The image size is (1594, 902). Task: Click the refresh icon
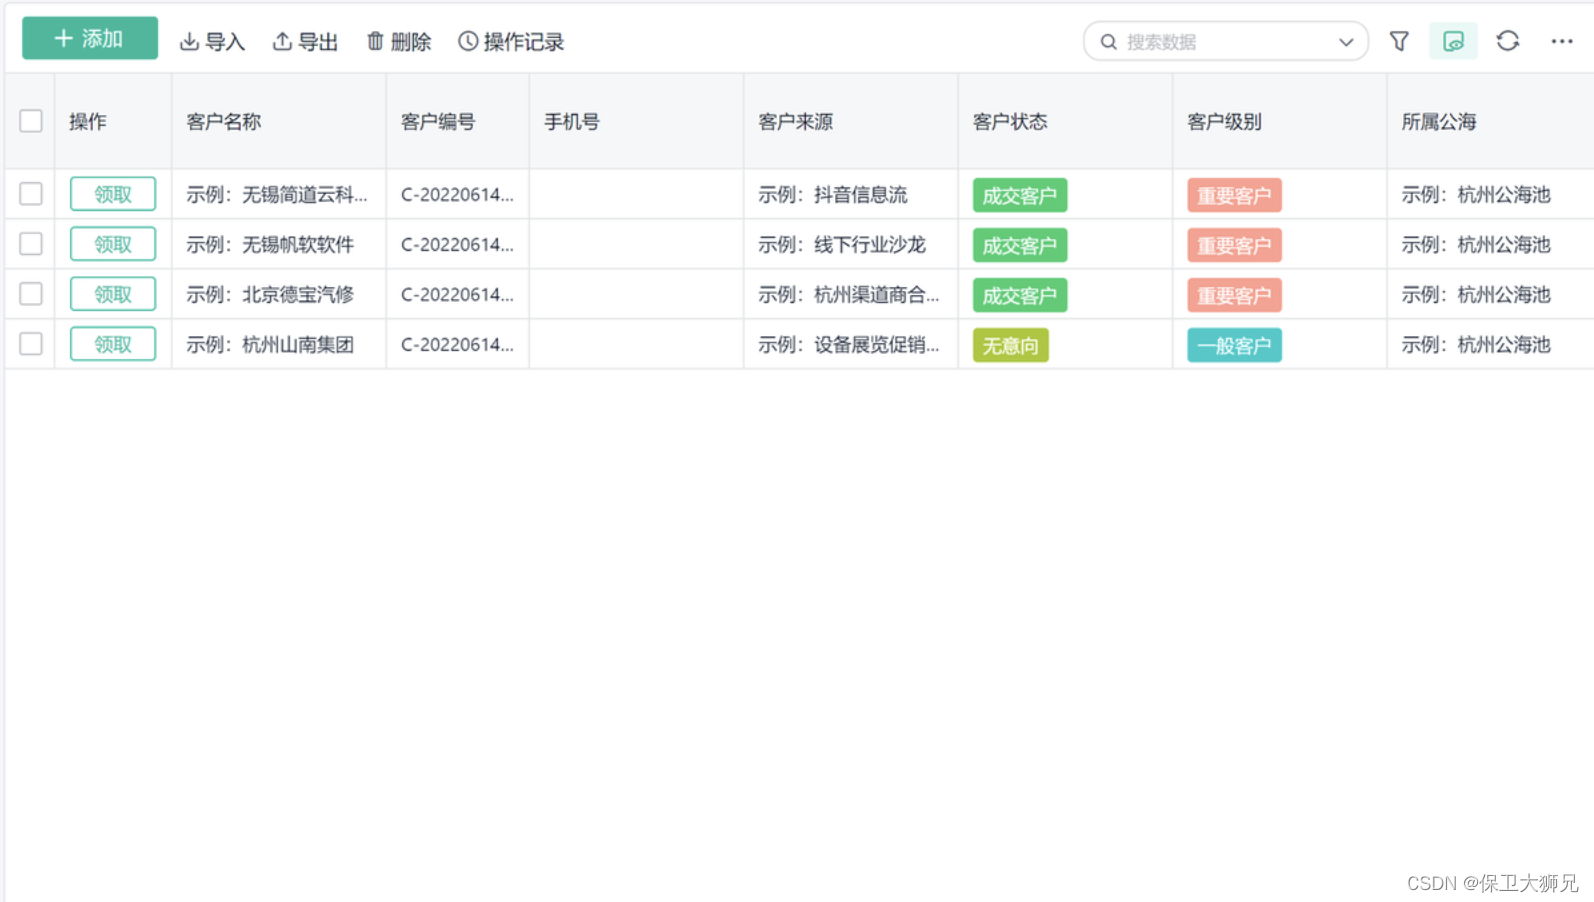tap(1508, 41)
